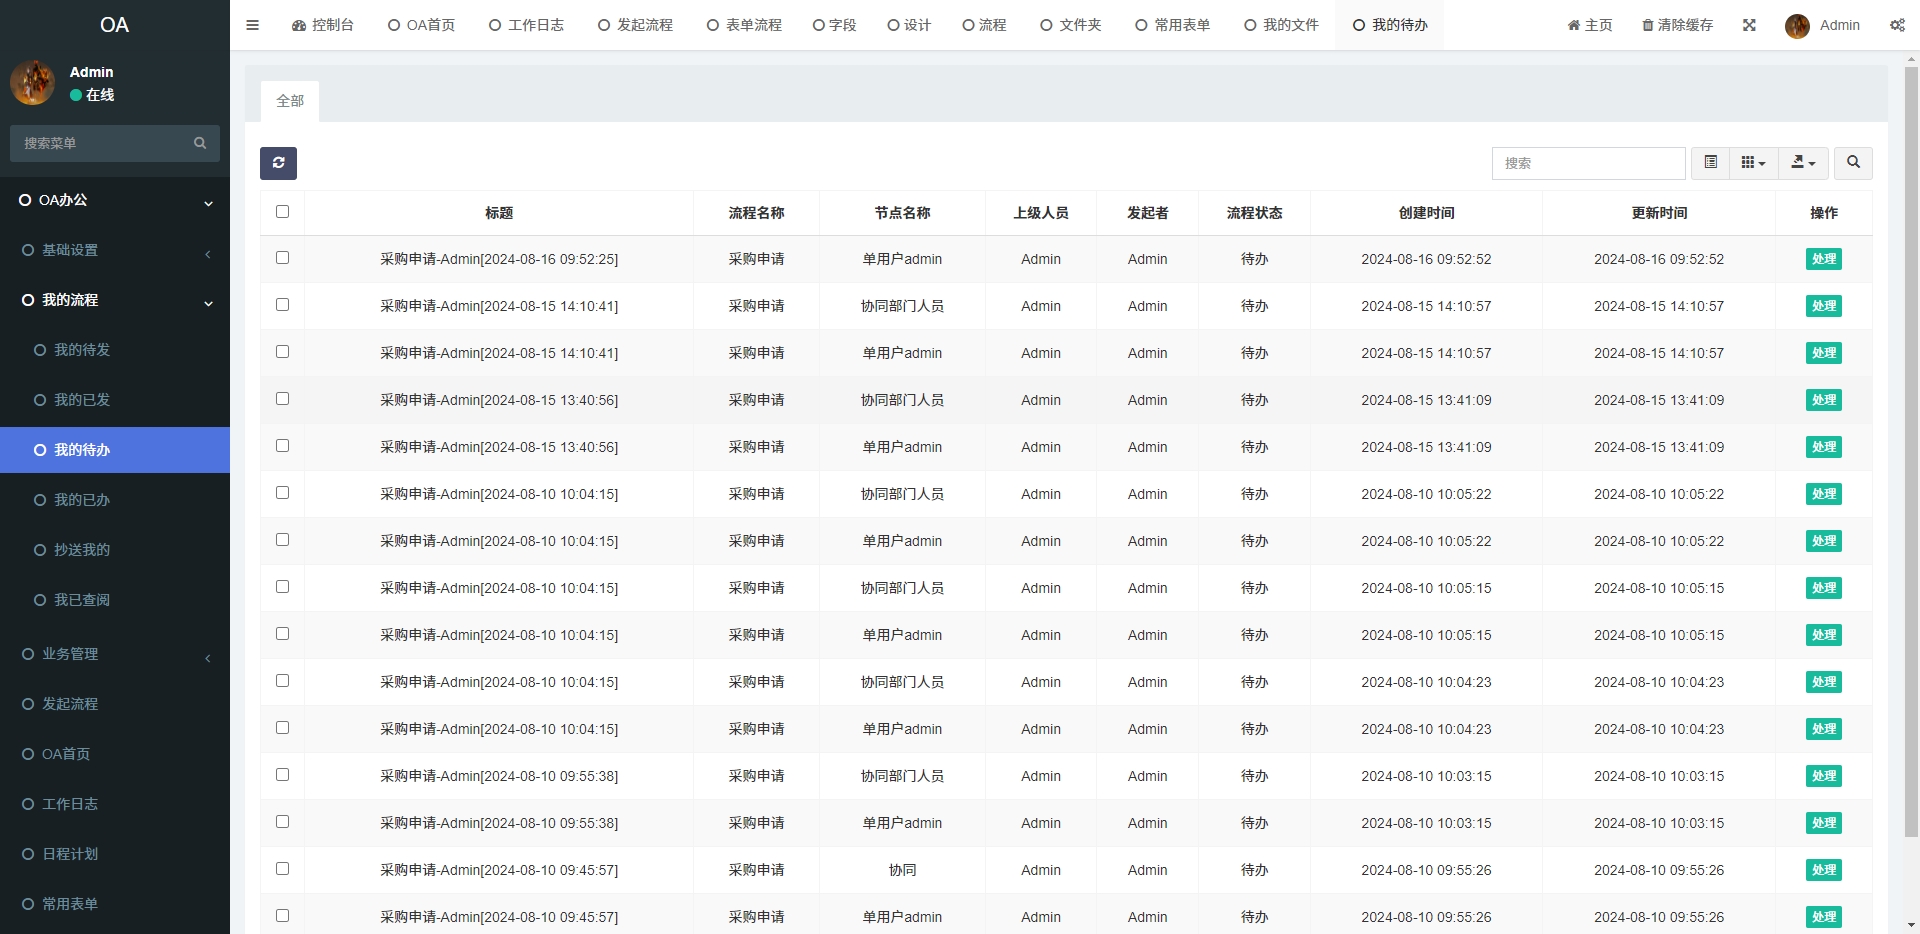Click the table refresh button
The width and height of the screenshot is (1920, 934).
(x=278, y=163)
